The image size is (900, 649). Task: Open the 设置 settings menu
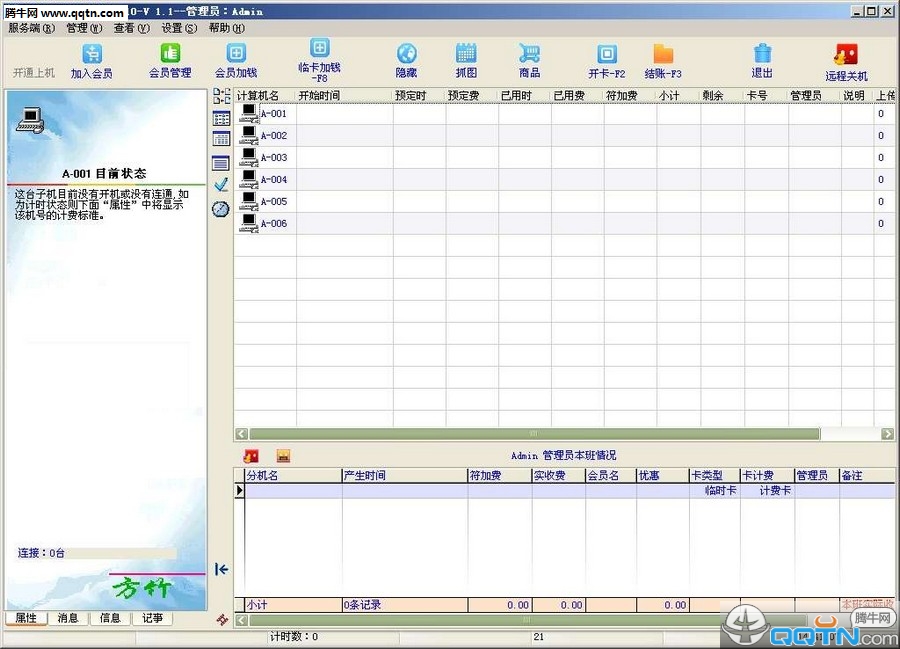coord(179,28)
